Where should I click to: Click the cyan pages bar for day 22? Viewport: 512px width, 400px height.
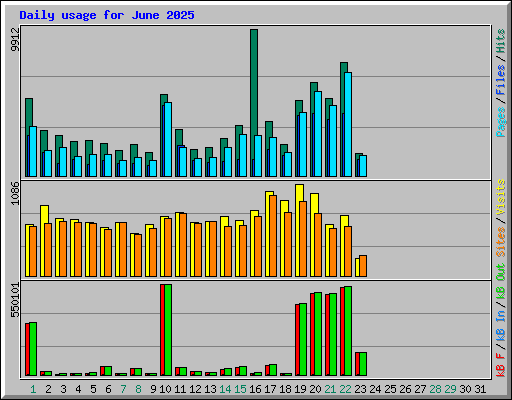[348, 124]
